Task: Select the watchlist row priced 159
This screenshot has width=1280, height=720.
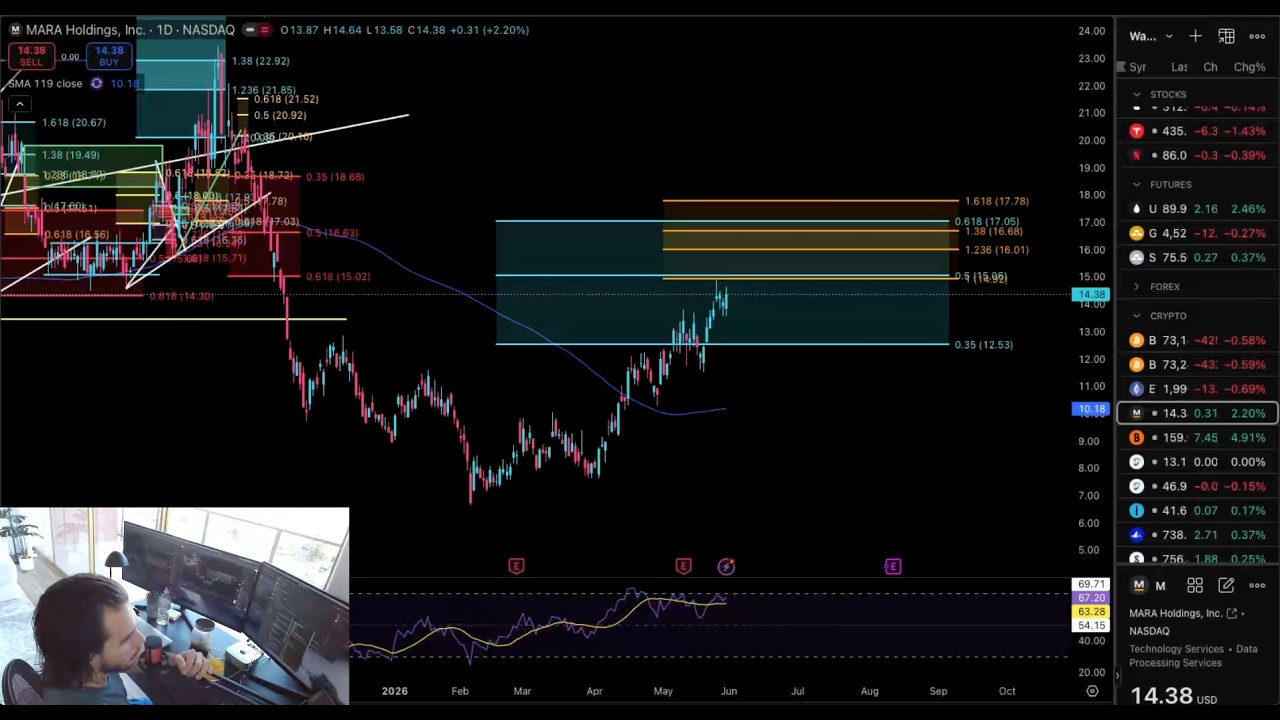Action: (x=1197, y=437)
